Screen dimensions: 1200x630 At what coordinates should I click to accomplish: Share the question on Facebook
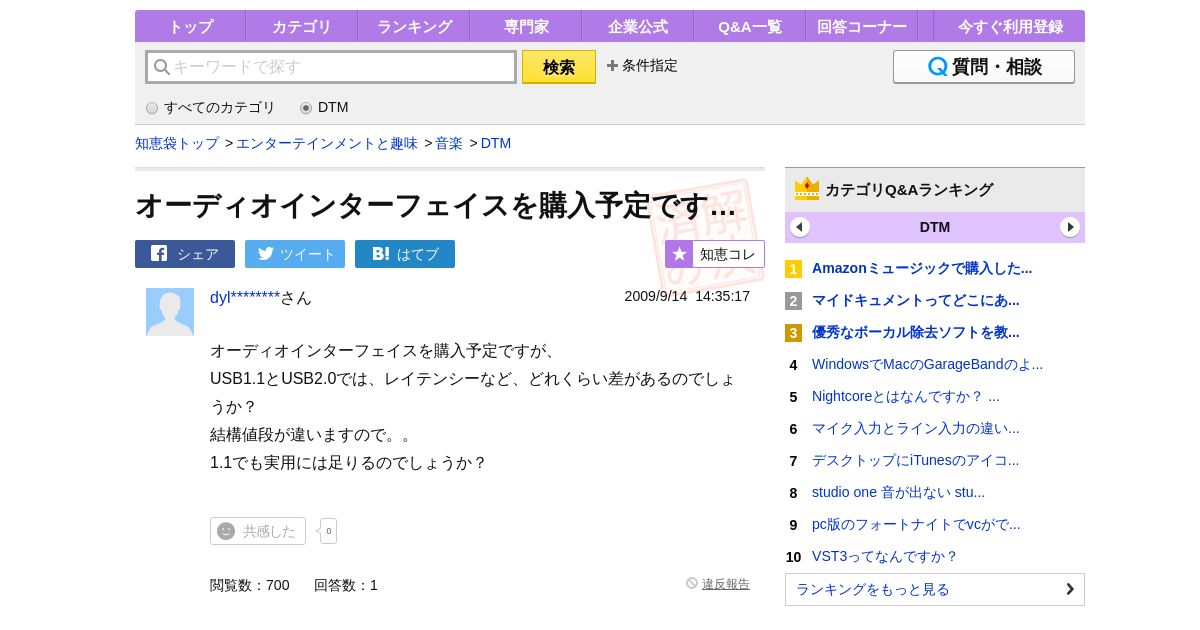click(185, 254)
